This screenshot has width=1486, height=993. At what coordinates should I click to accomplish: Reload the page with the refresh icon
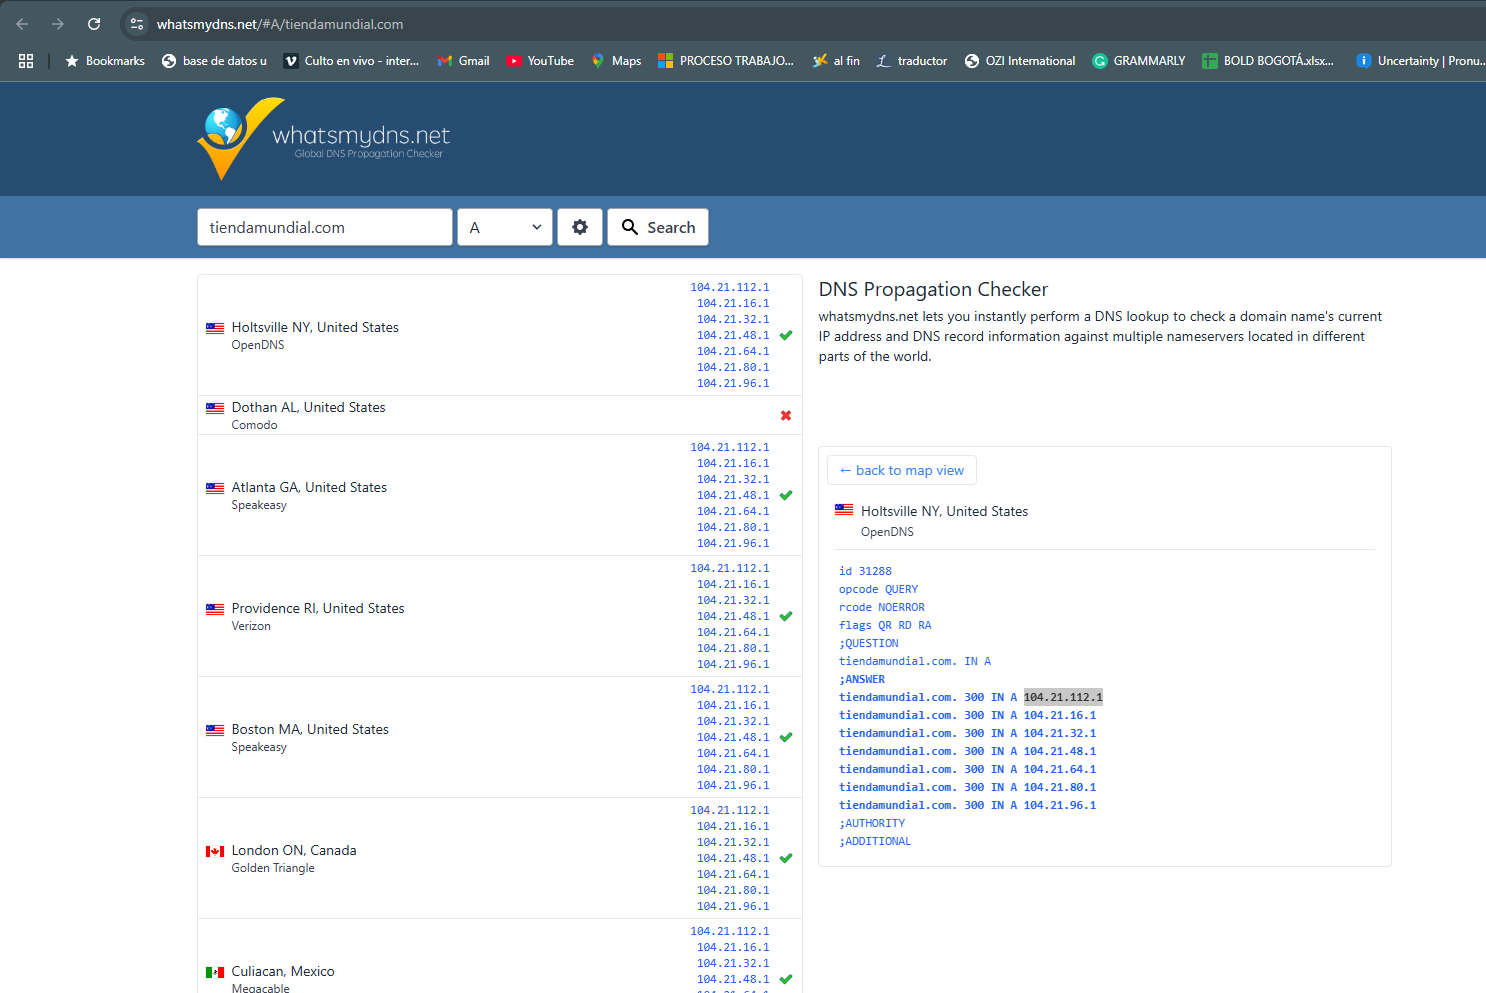point(94,24)
